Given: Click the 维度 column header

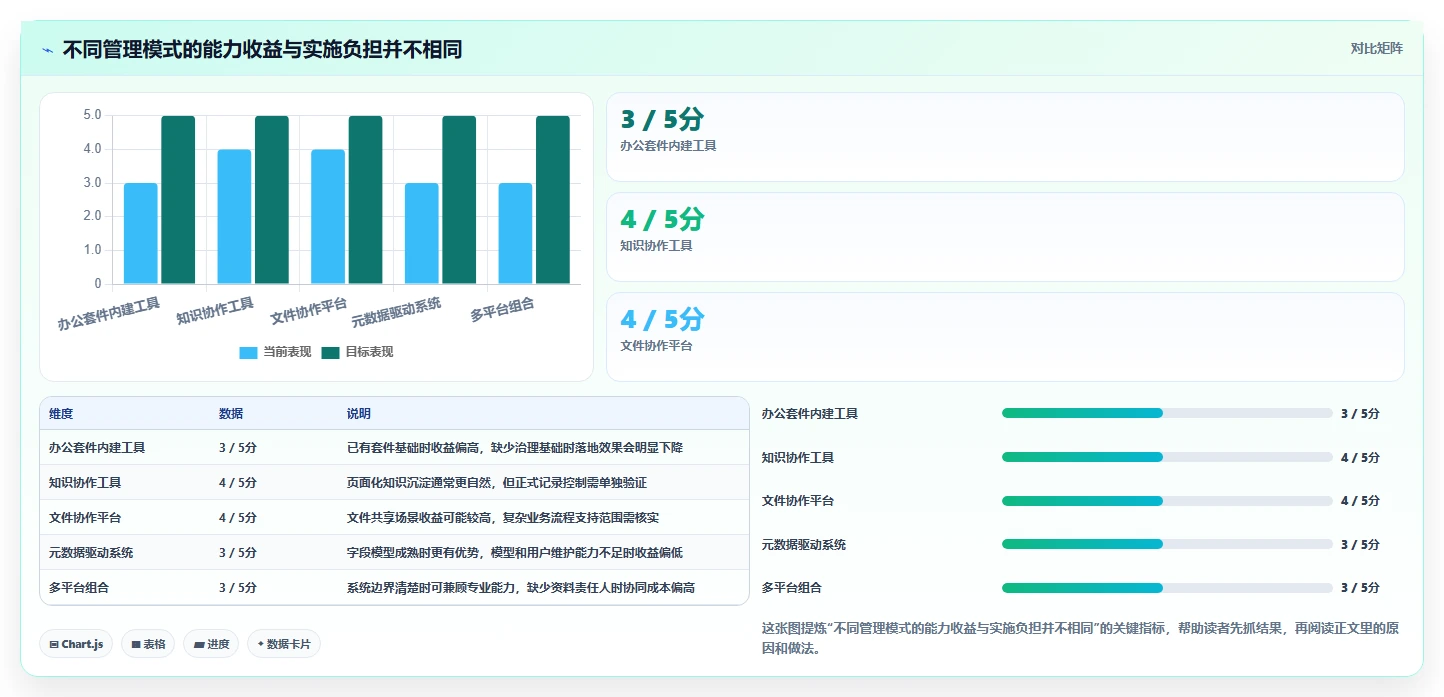Looking at the screenshot, I should pyautogui.click(x=61, y=414).
